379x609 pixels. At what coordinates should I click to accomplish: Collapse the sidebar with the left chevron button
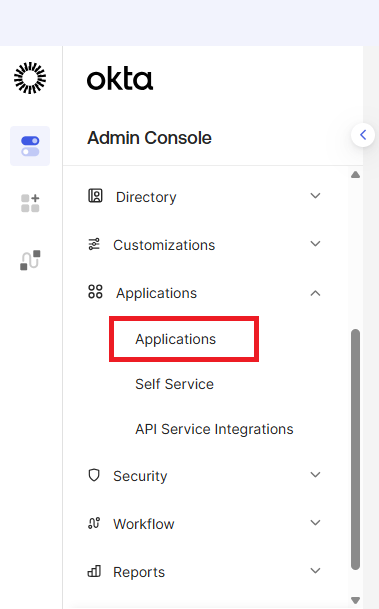(x=363, y=135)
